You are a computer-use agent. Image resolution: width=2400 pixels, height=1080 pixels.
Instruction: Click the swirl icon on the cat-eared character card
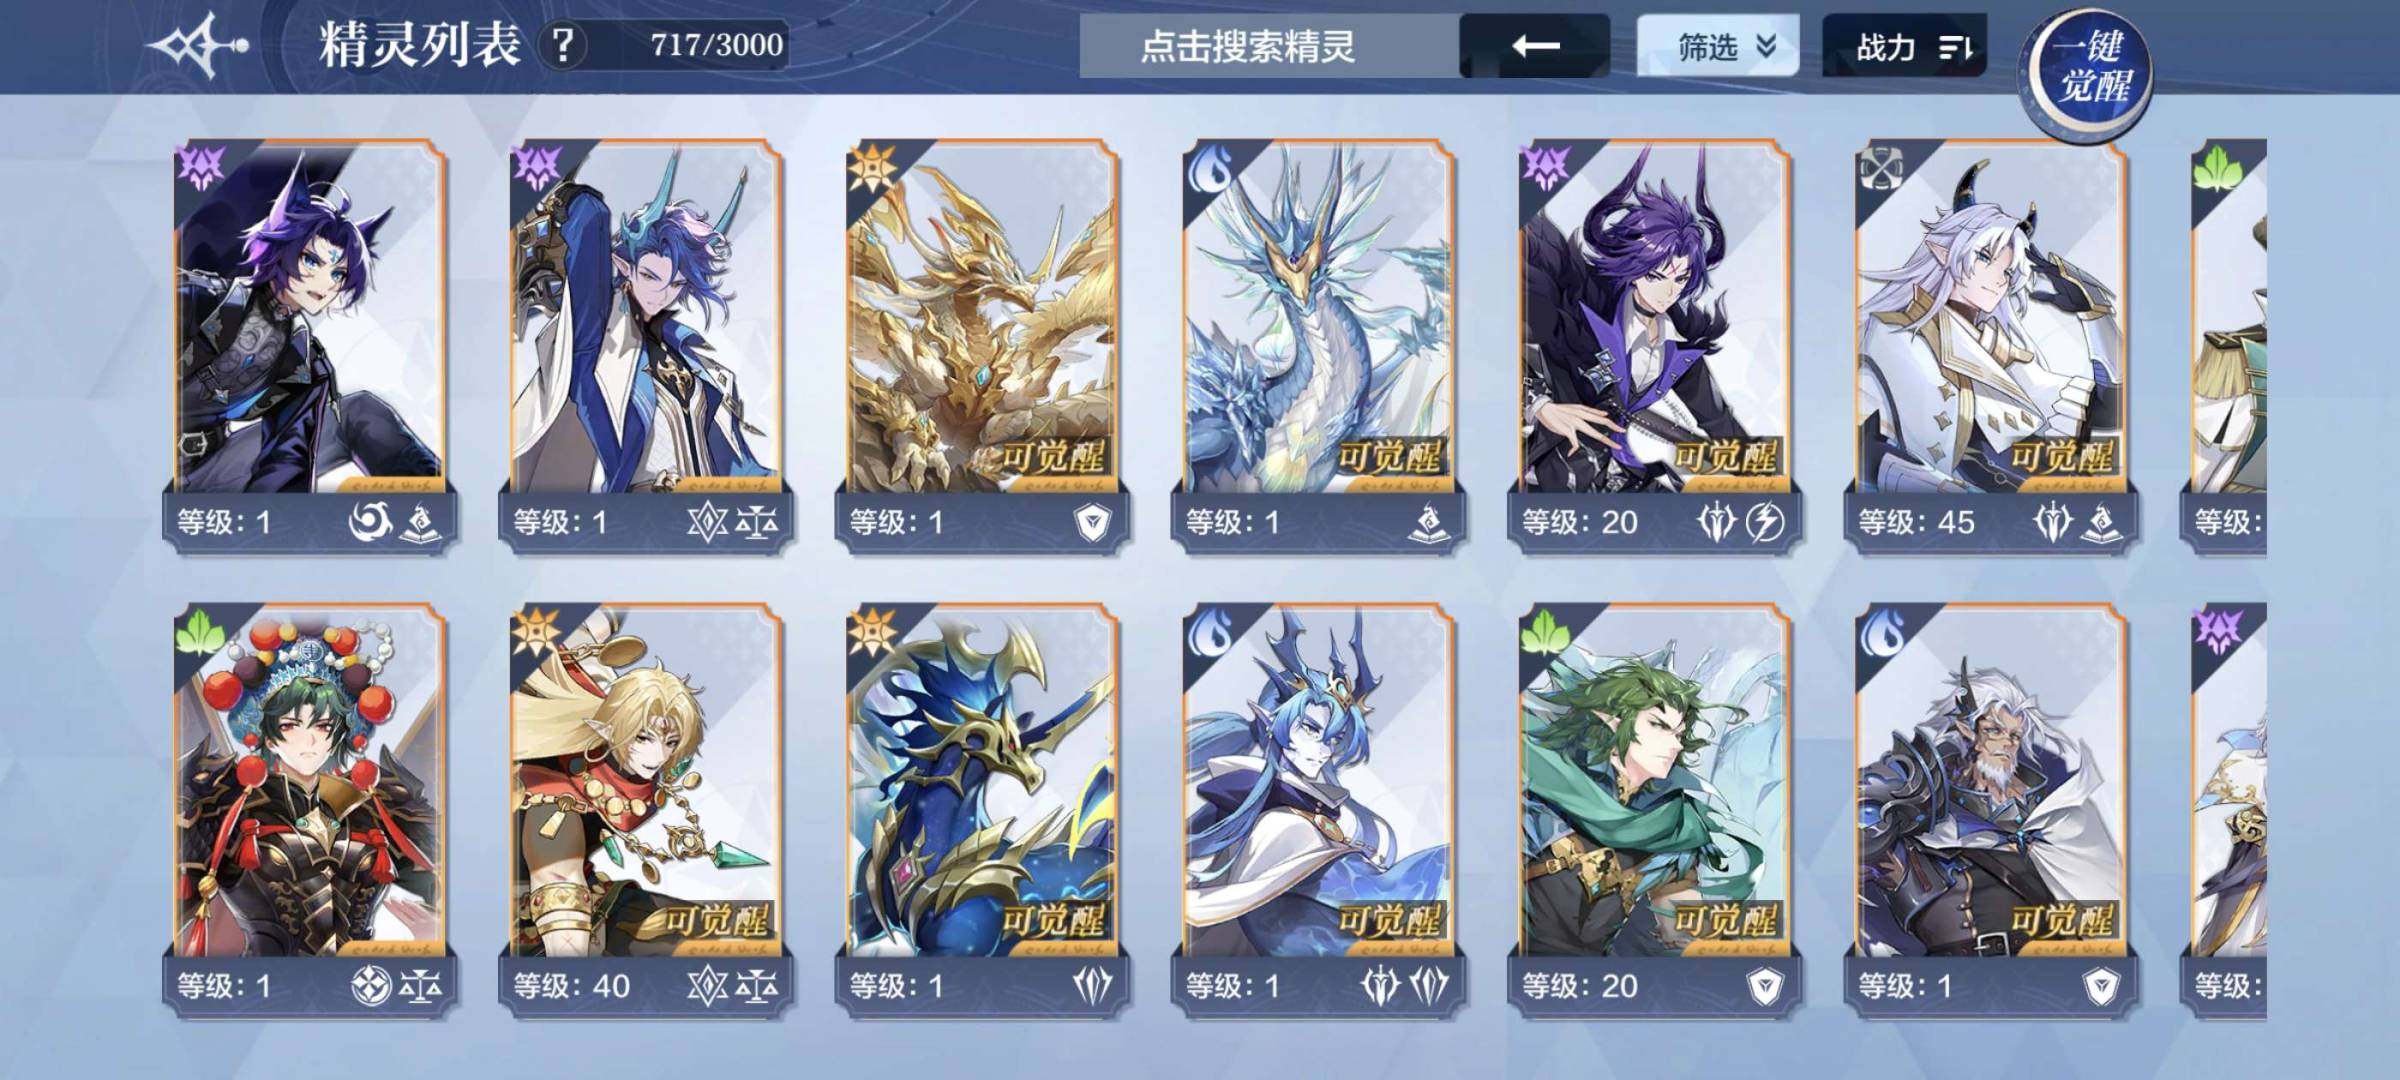pos(368,522)
